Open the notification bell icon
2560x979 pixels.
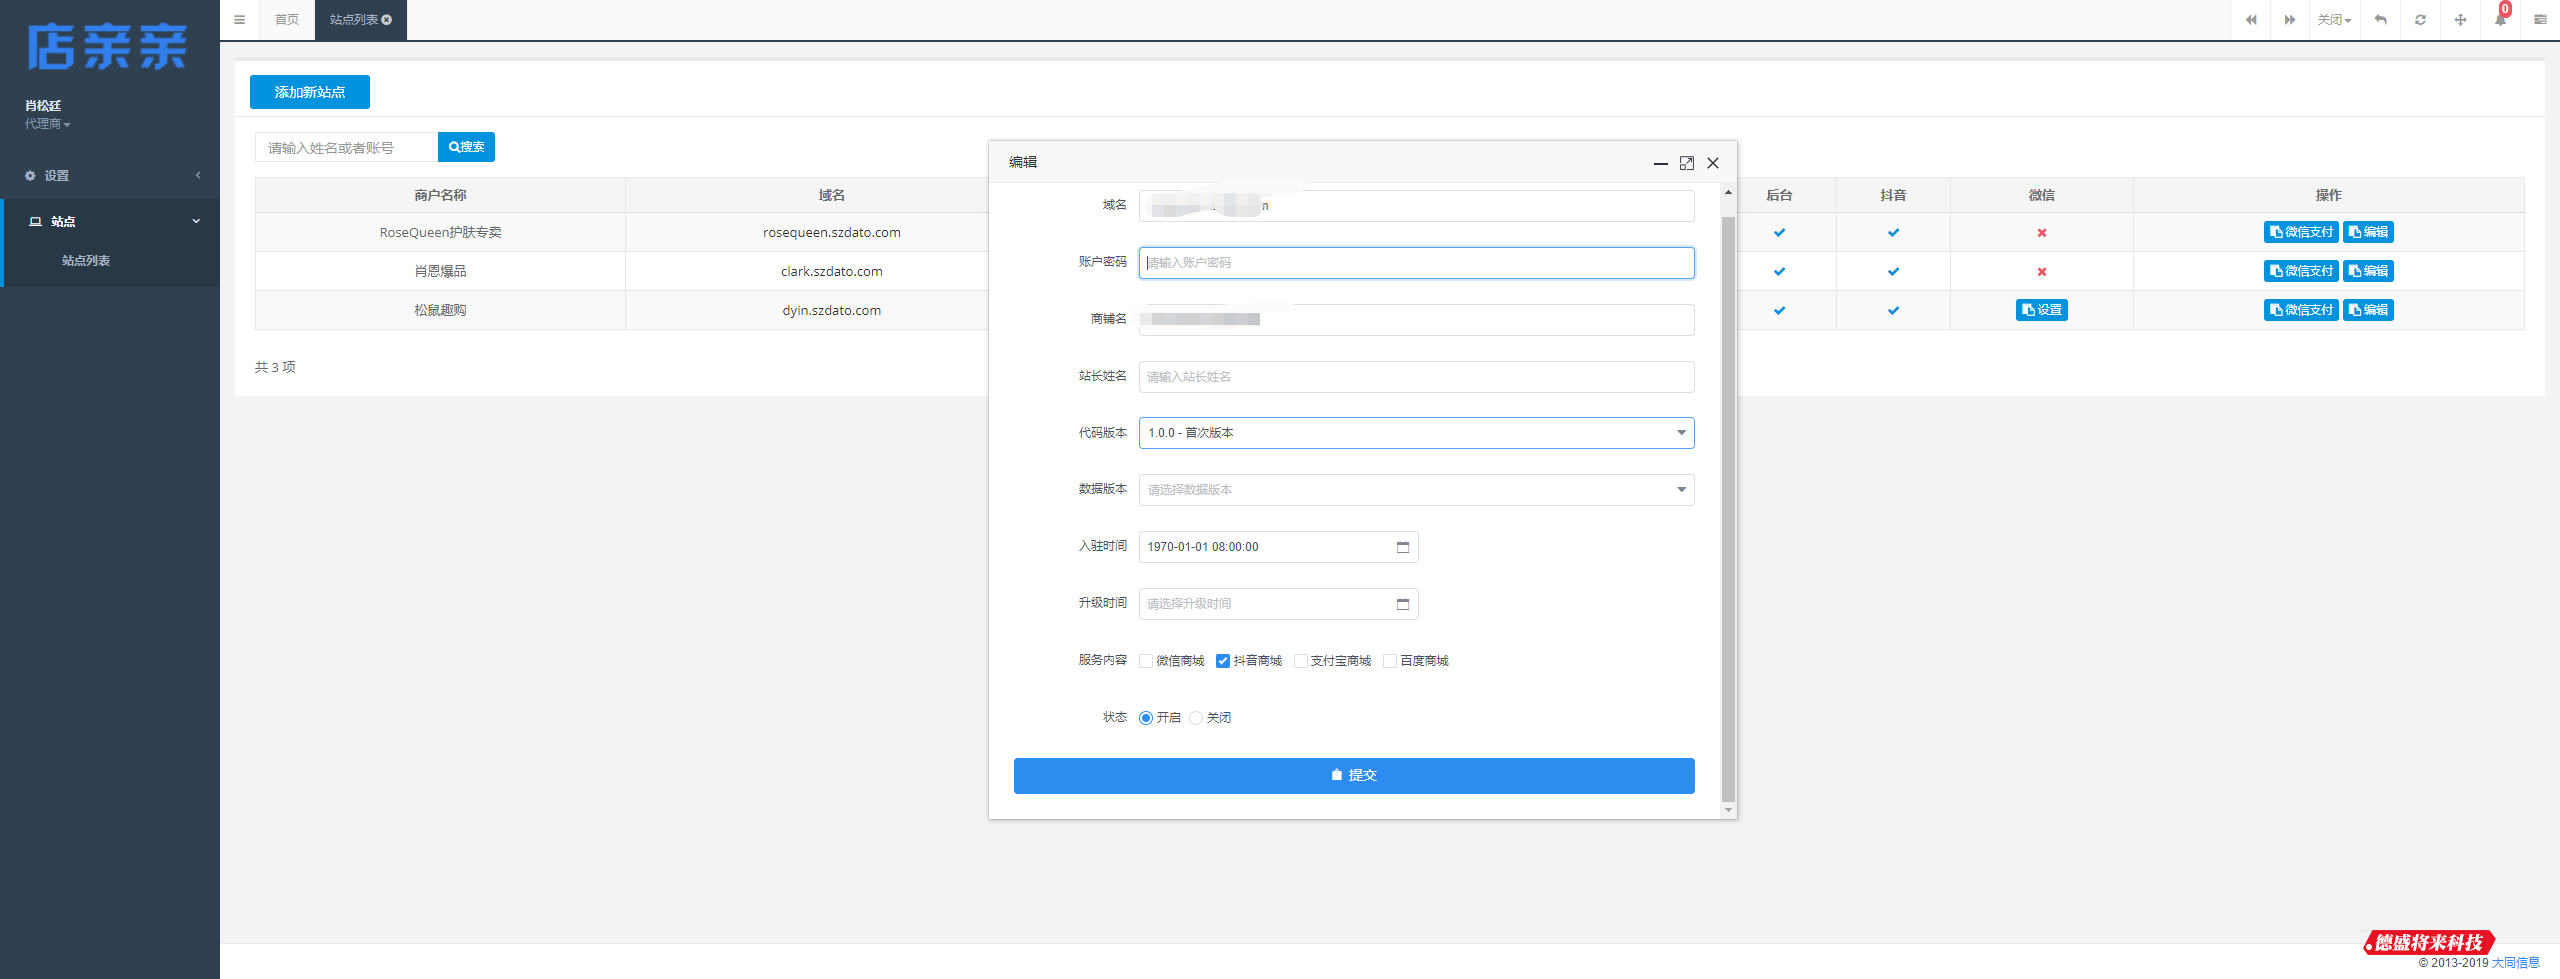(2500, 20)
